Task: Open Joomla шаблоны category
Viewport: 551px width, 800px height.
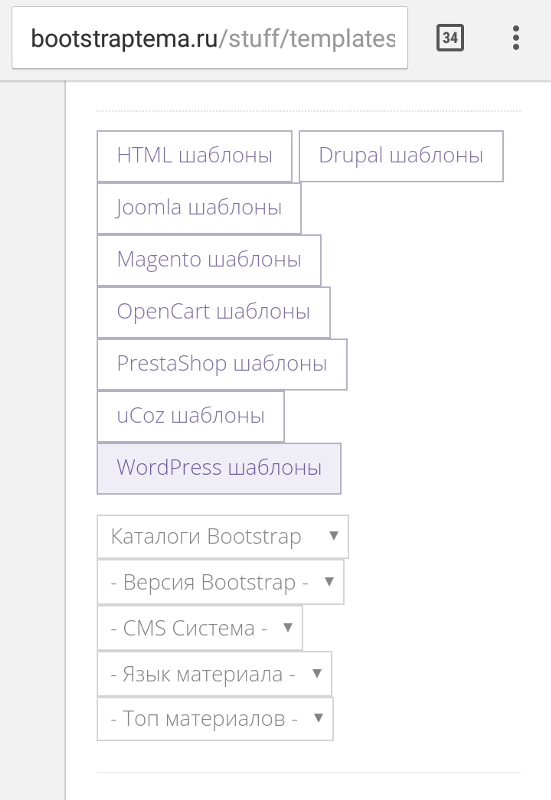Action: [199, 208]
